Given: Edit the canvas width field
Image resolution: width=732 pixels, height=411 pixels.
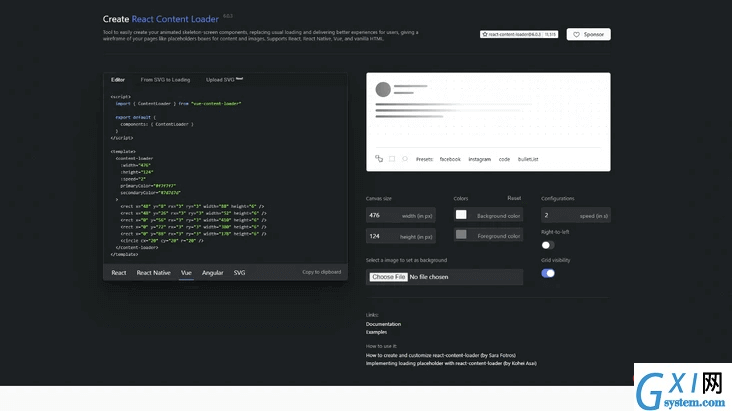Looking at the screenshot, I should [401, 215].
